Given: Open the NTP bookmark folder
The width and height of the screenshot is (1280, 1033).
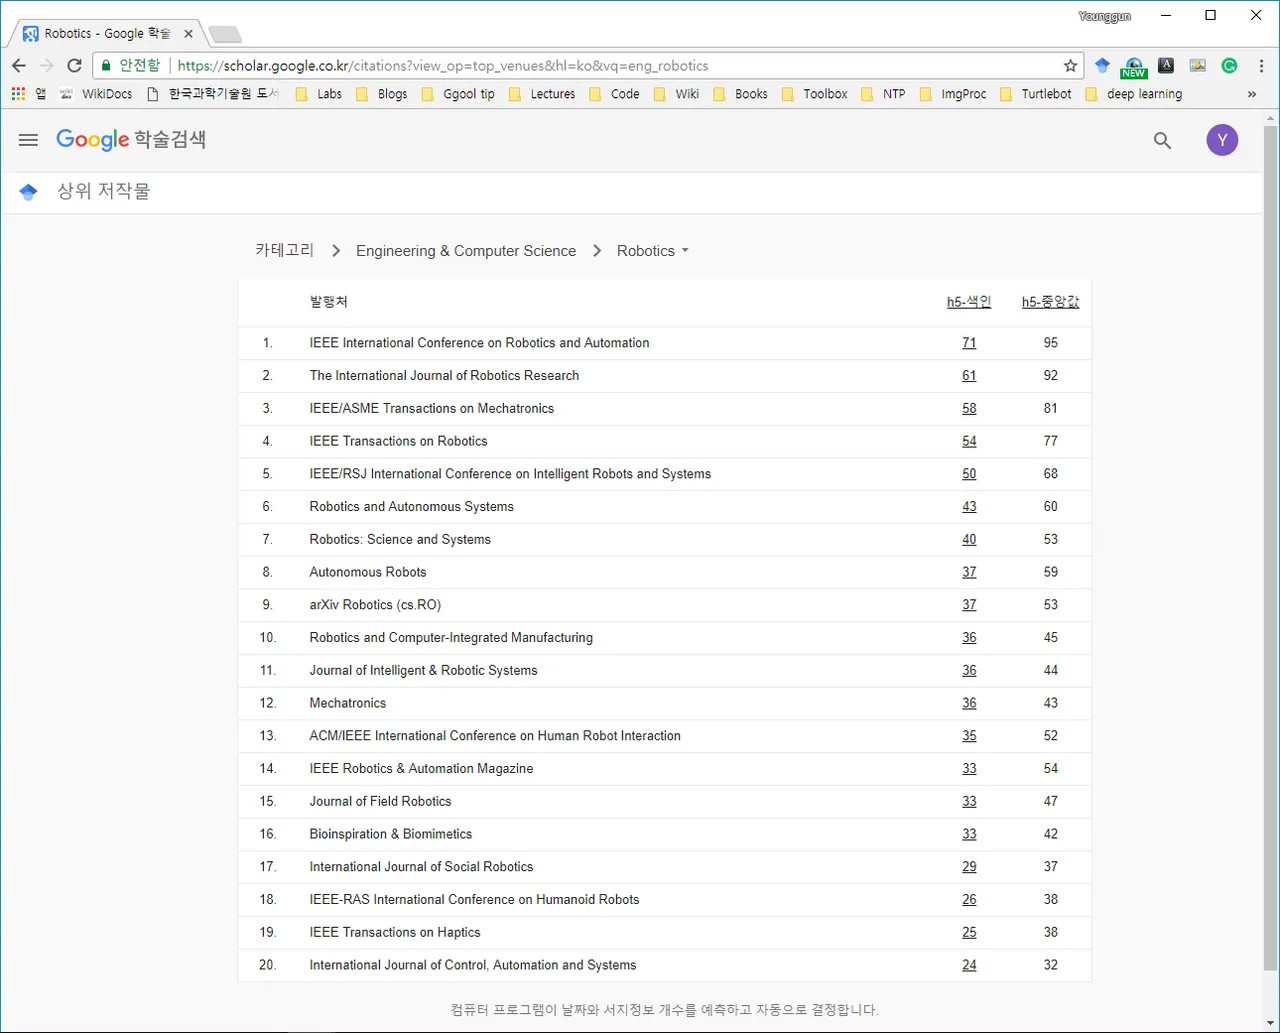Looking at the screenshot, I should pos(883,94).
